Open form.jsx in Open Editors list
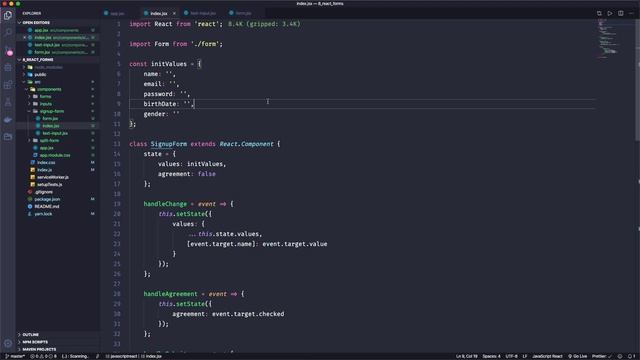This screenshot has width=640, height=360. click(57, 52)
